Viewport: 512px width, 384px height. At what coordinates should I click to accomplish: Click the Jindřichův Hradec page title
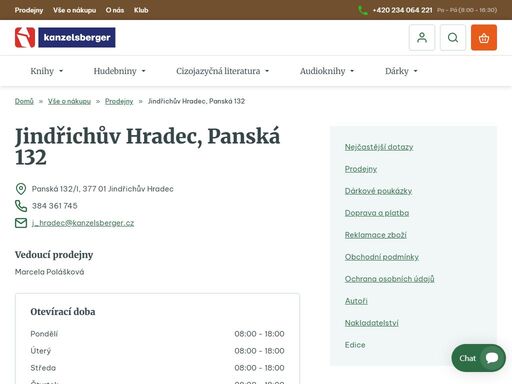(147, 146)
